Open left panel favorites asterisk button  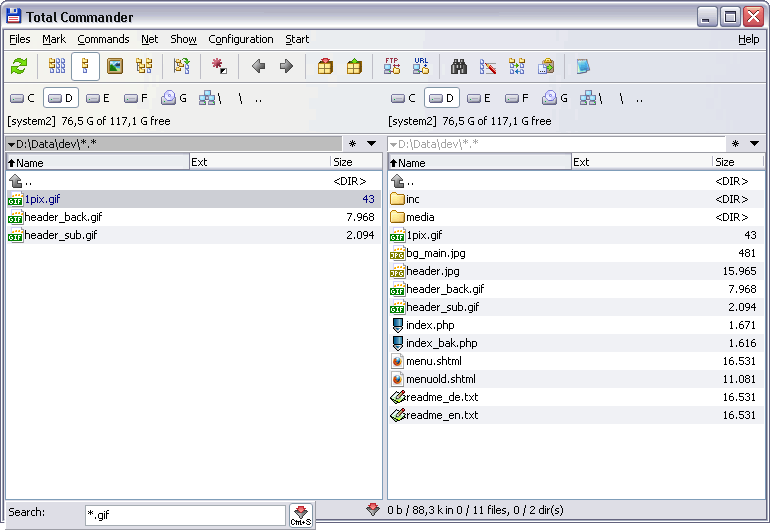point(352,143)
